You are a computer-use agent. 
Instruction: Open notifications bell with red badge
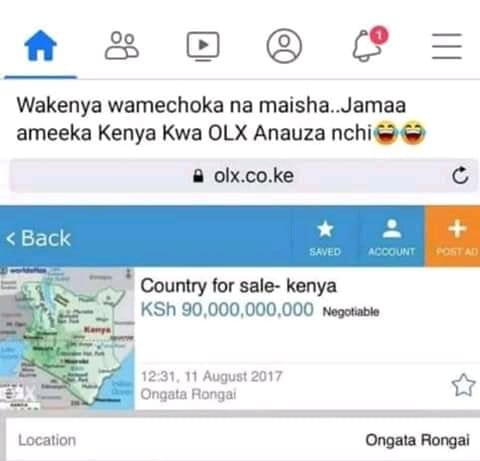[x=369, y=44]
